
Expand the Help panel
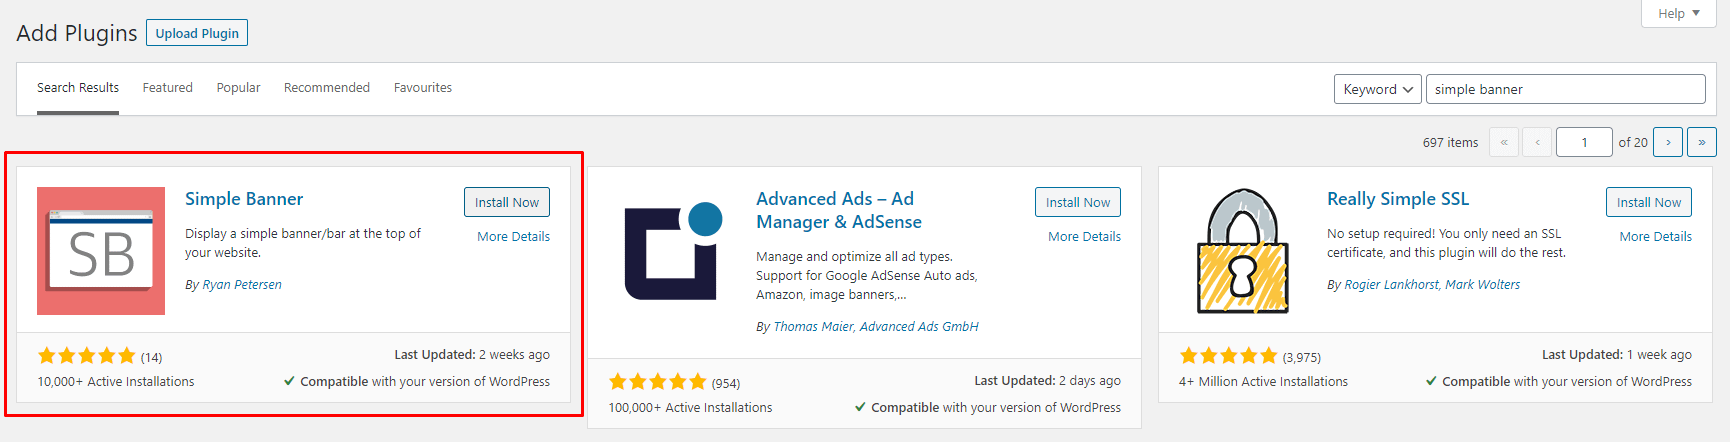pyautogui.click(x=1678, y=13)
